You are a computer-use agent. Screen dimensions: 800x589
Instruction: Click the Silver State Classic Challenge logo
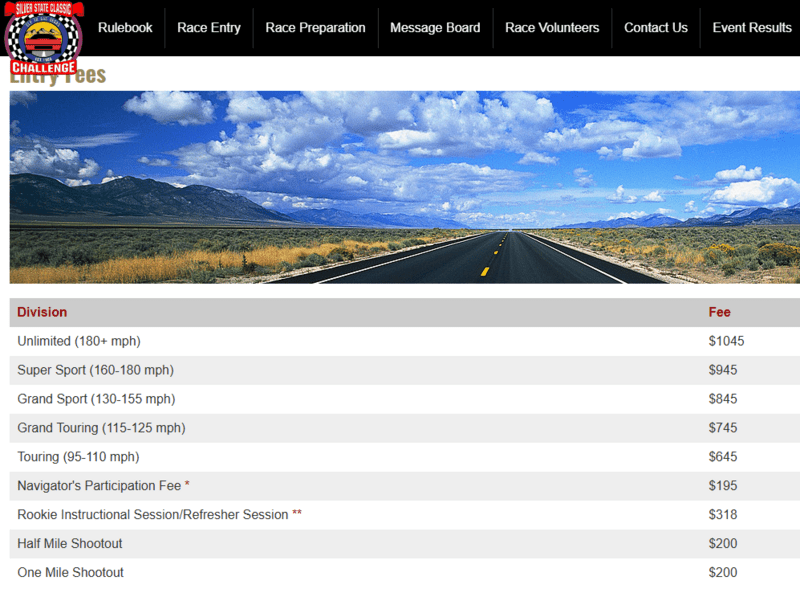click(x=43, y=38)
